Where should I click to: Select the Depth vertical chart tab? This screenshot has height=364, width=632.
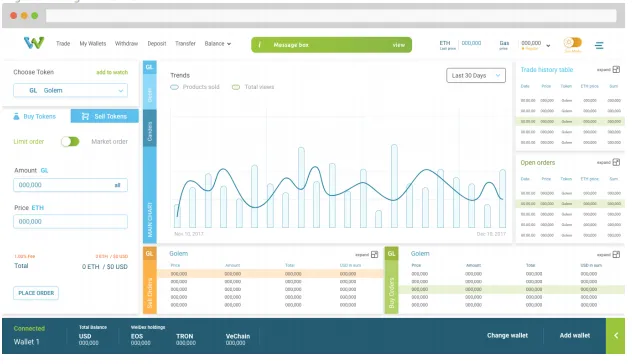click(x=150, y=92)
